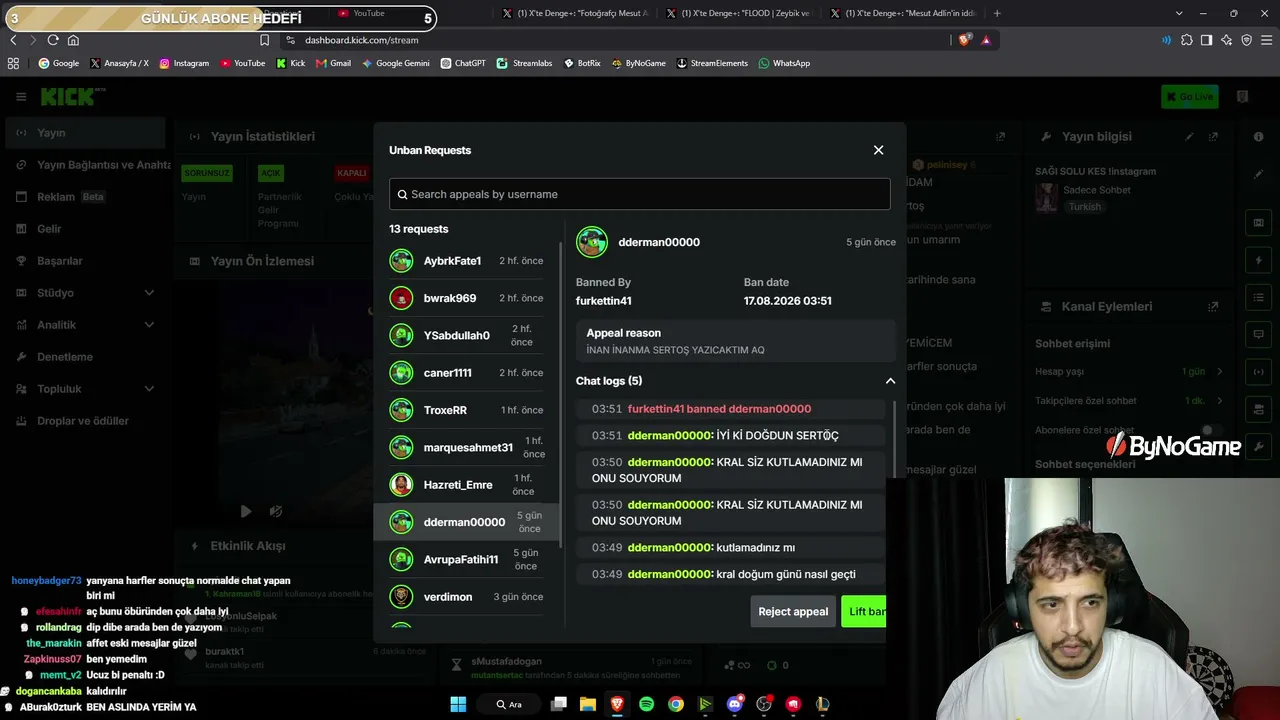
Task: Open Hesap yaşı setting chevron
Action: (1219, 372)
